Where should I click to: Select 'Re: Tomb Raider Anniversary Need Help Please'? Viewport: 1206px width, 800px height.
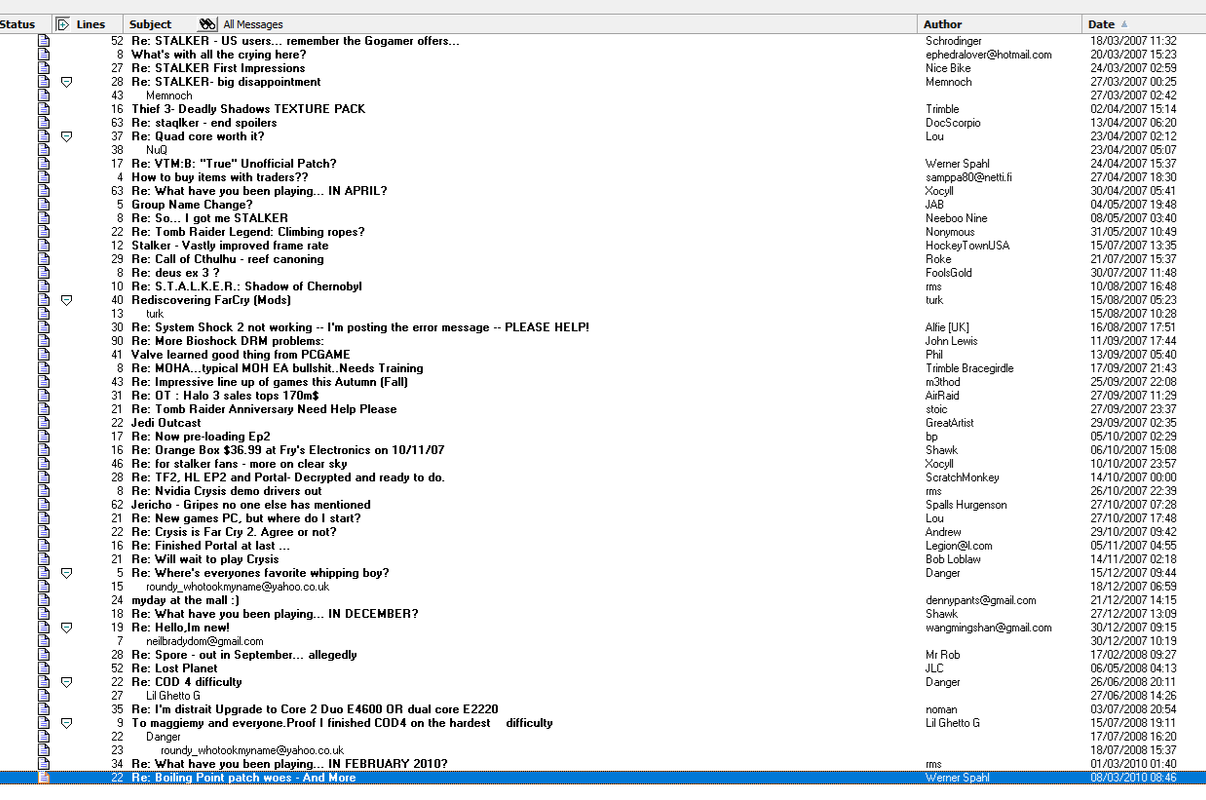(264, 410)
